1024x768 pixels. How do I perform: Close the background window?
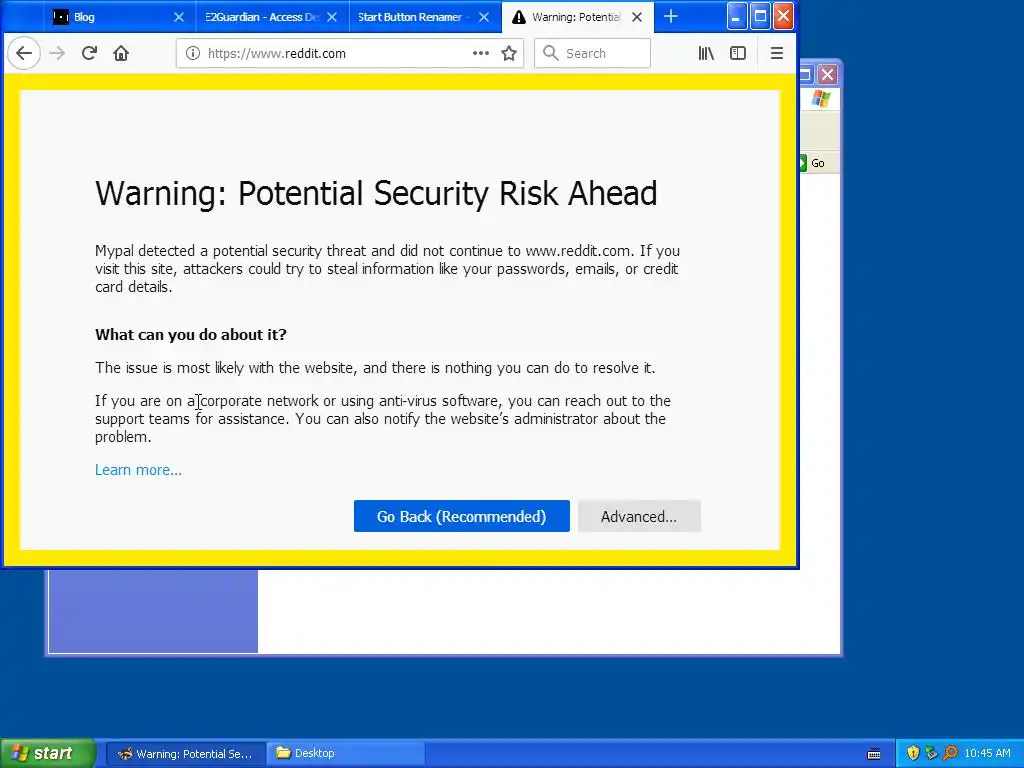pyautogui.click(x=827, y=74)
